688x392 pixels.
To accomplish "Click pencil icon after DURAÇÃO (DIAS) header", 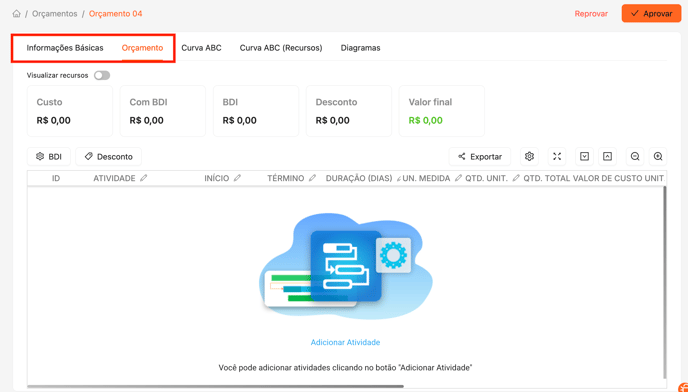I will coord(399,179).
